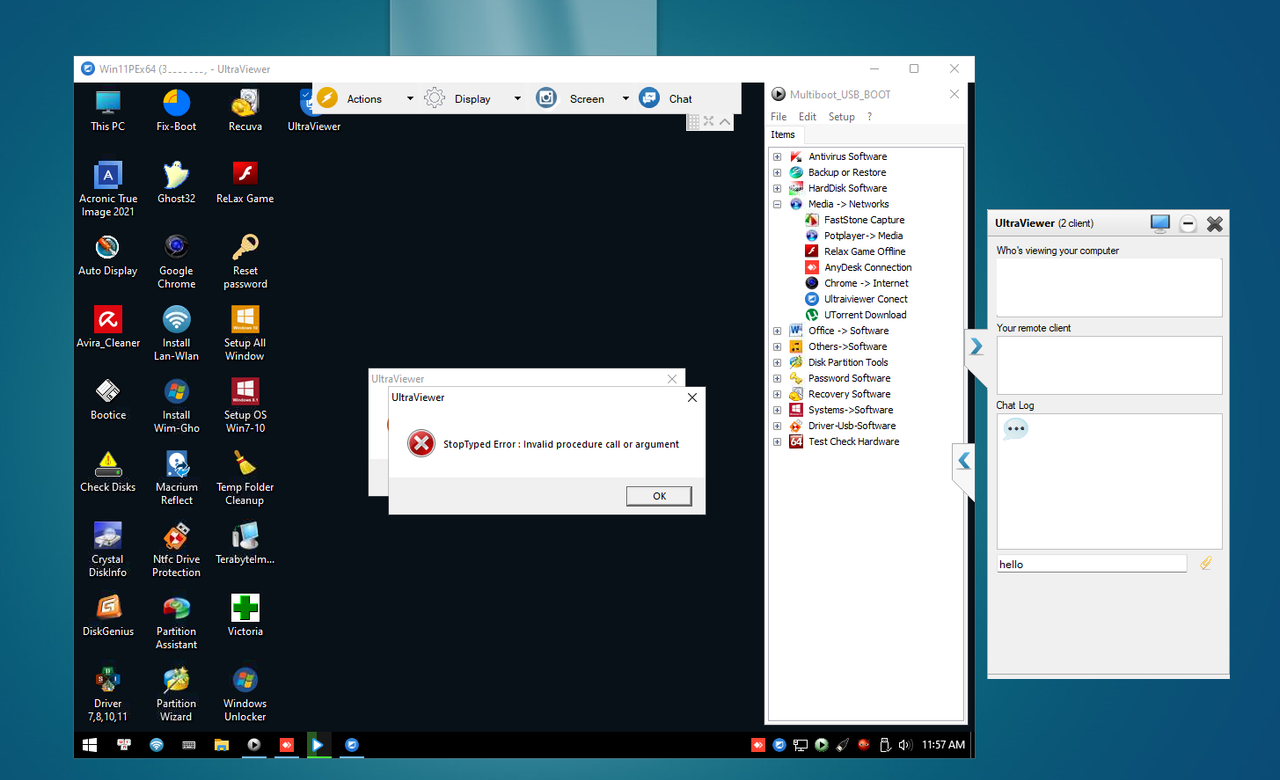Screen dimensions: 1280x780
Task: Open the File menu in Multiboot_USB_BOOT
Action: point(778,116)
